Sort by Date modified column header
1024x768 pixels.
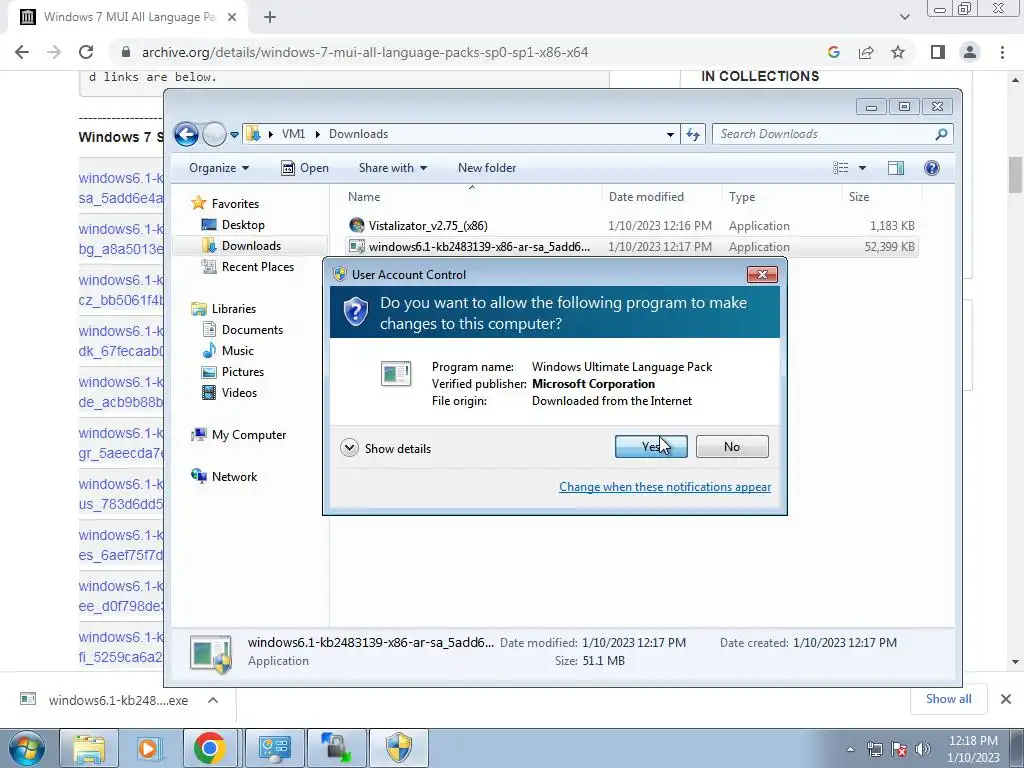(x=662, y=197)
